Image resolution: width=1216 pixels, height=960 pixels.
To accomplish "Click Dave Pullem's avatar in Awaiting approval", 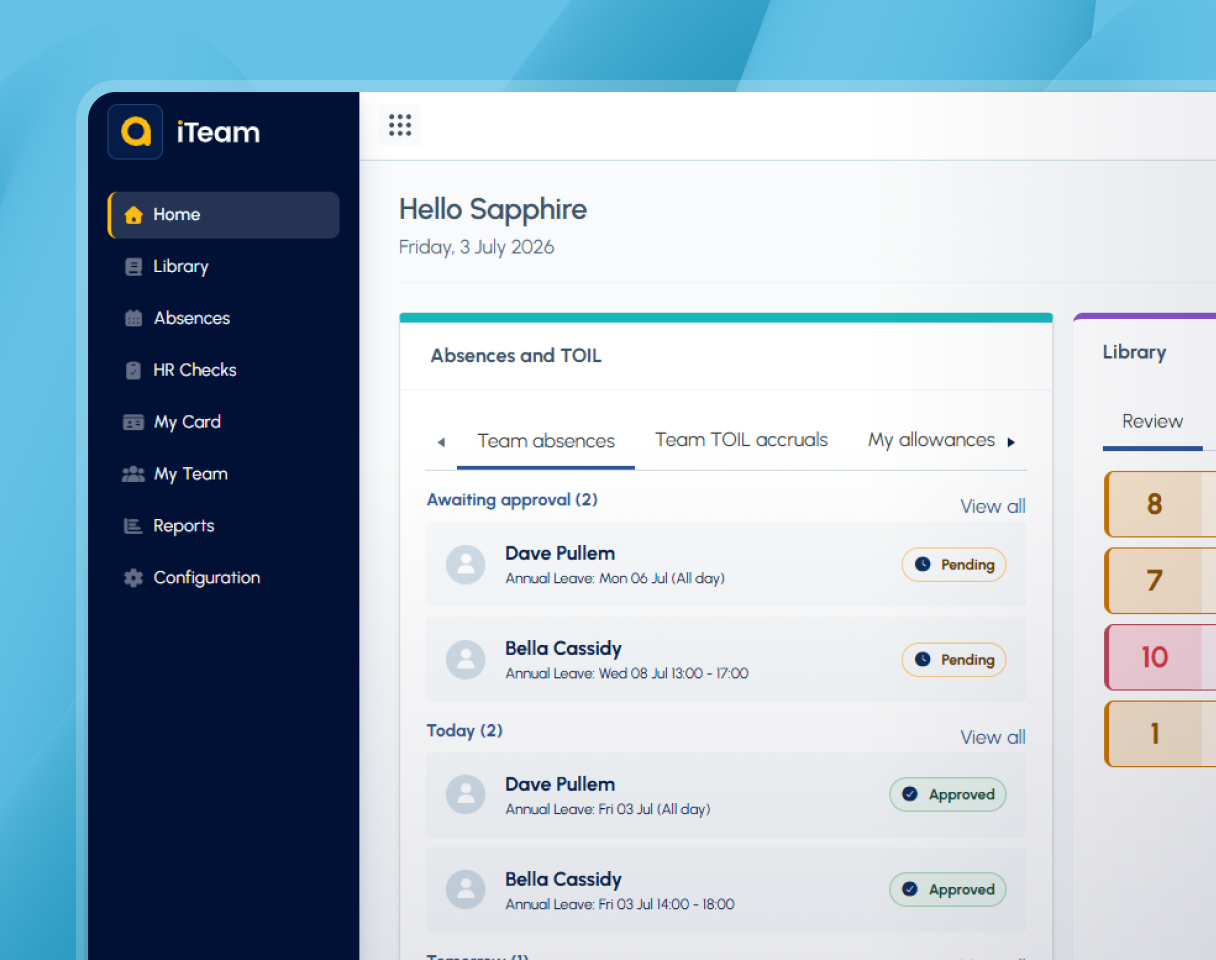I will [465, 564].
